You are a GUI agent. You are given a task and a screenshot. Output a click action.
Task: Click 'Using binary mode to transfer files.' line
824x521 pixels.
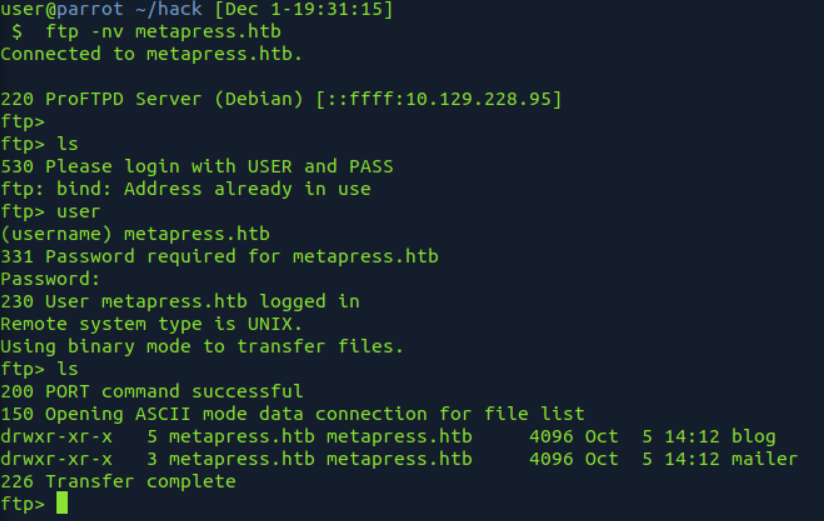coord(202,346)
